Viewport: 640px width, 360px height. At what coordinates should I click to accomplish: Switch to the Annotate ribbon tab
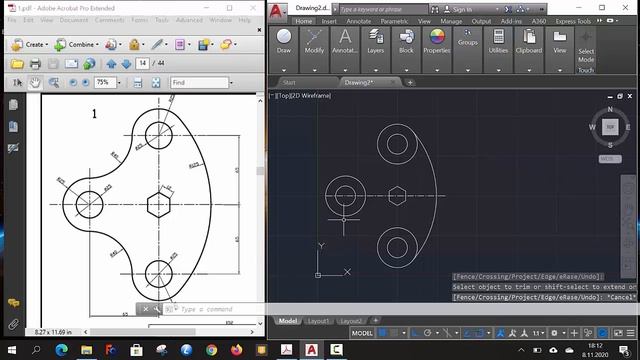[358, 21]
